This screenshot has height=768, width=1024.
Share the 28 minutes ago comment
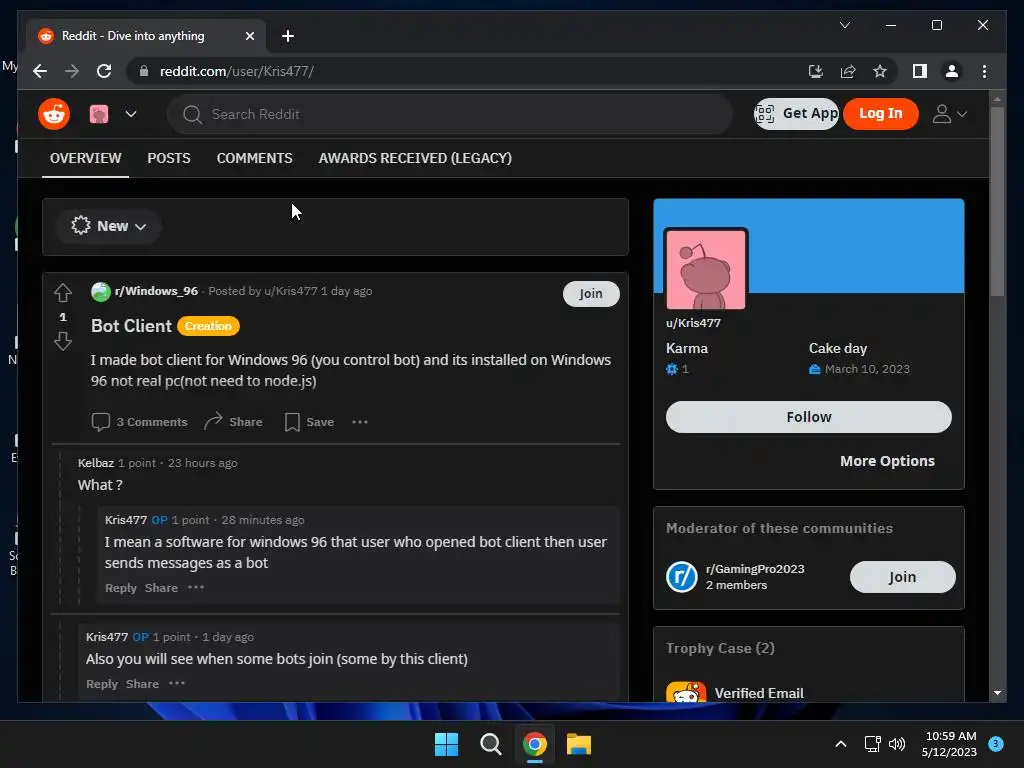(161, 588)
